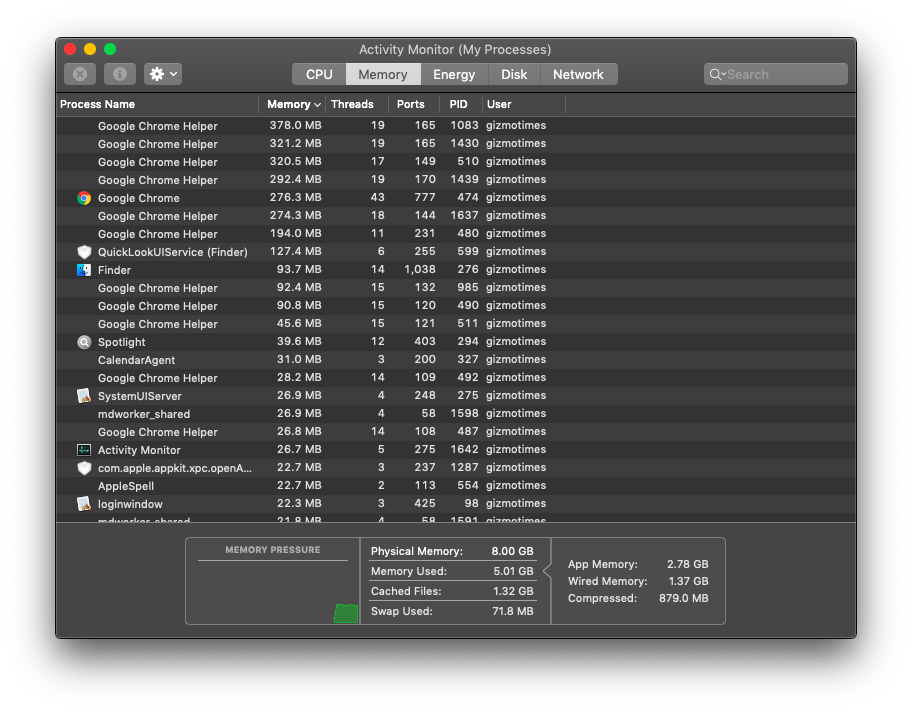Viewport: 912px width, 712px height.
Task: Select Google Chrome Helper using 274.3 MB
Action: [x=456, y=216]
